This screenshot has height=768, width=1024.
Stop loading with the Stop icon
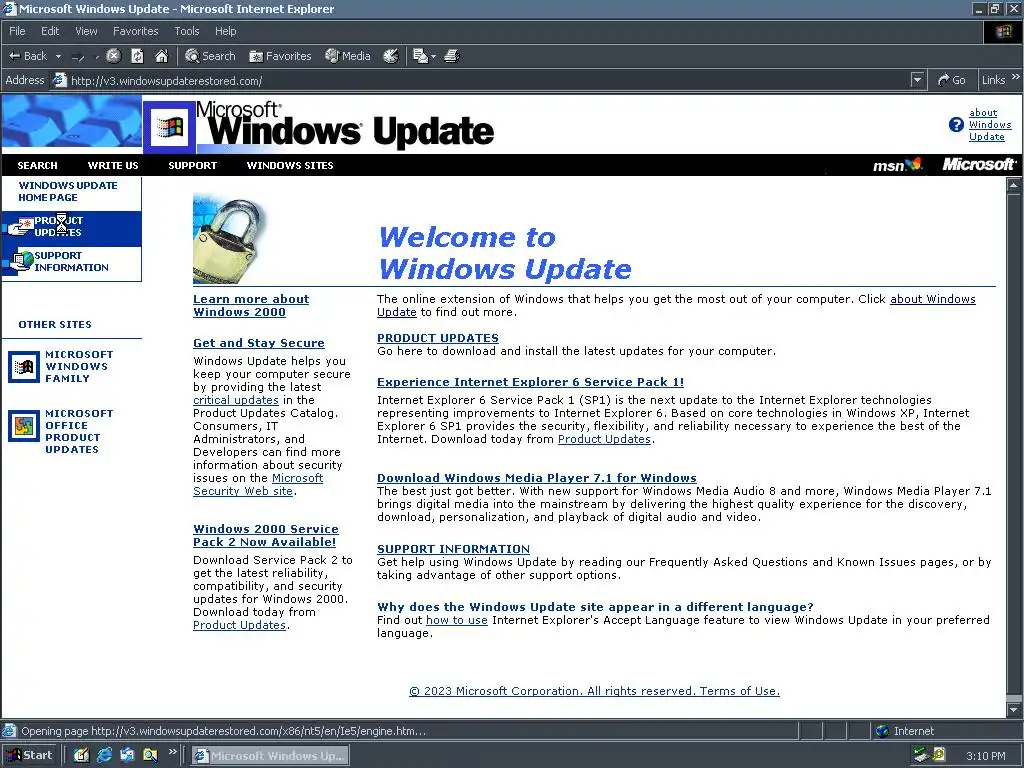114,56
